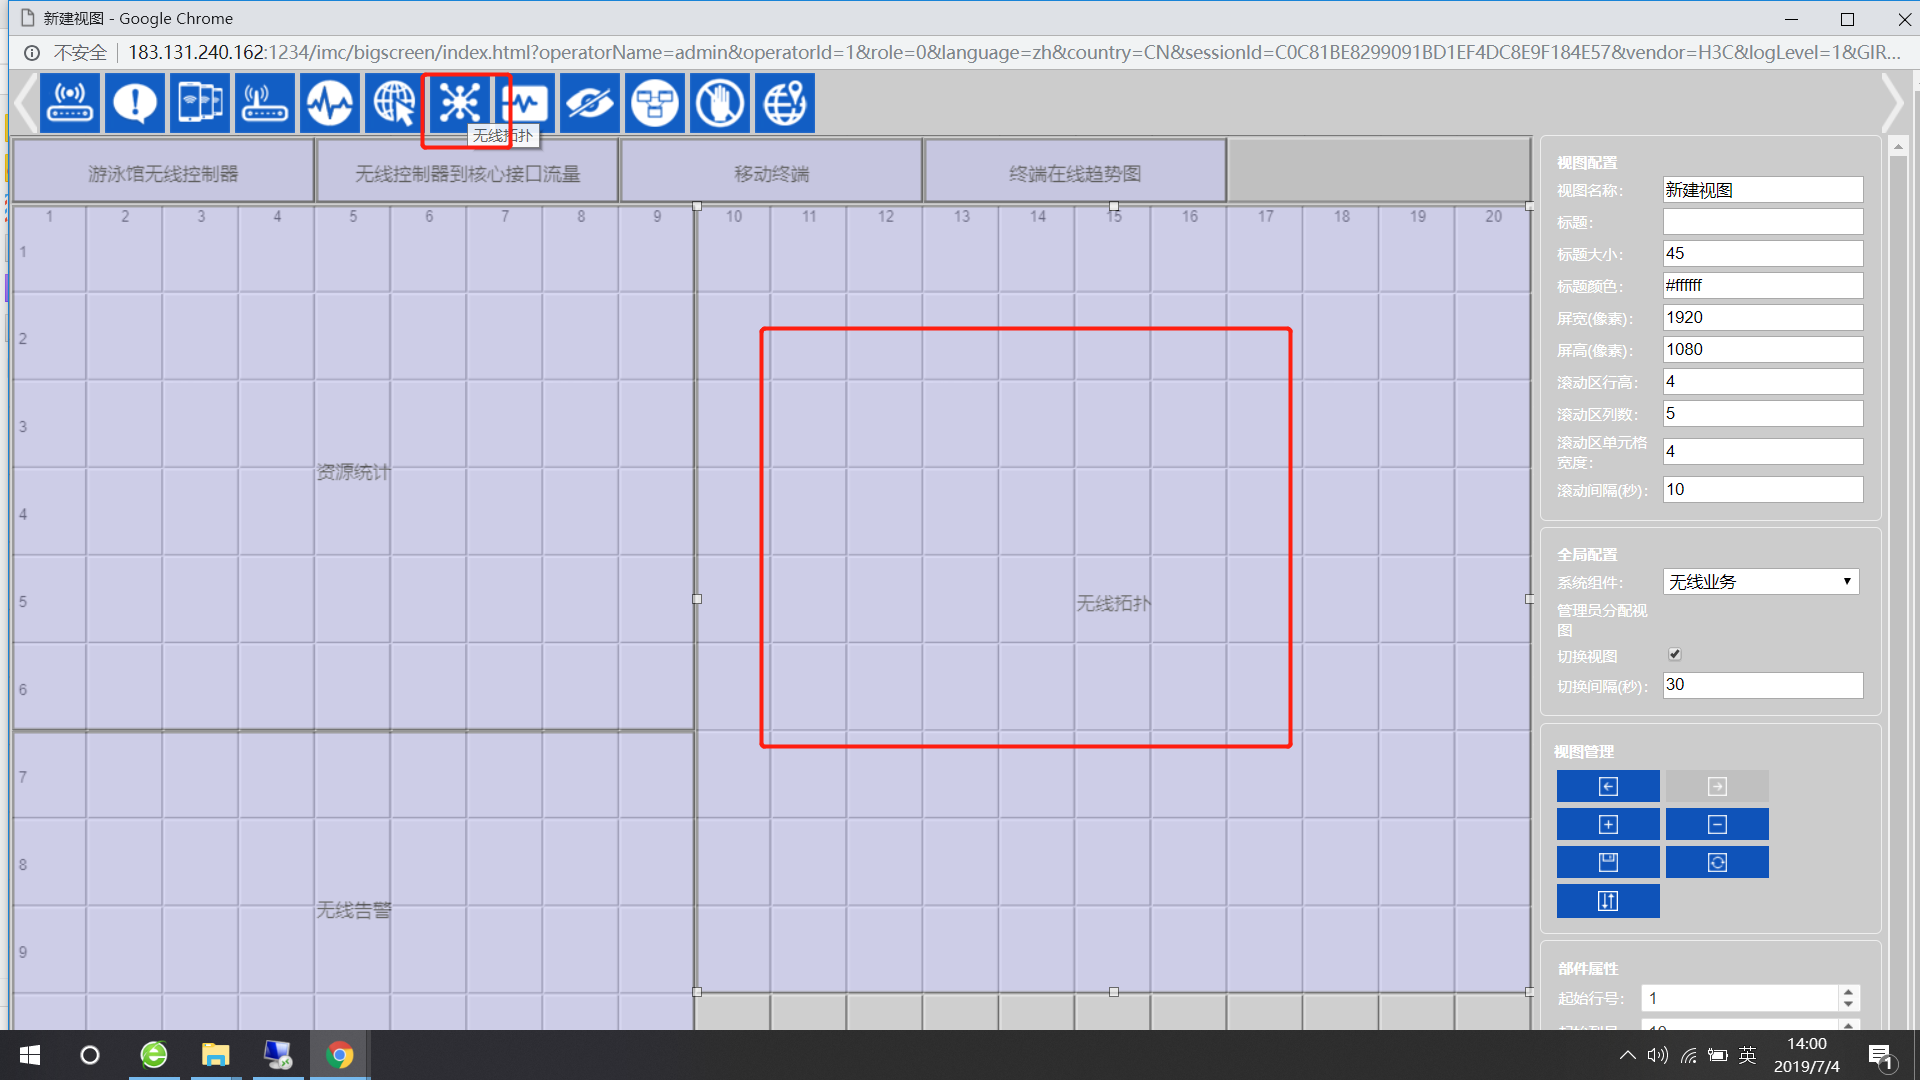Viewport: 1920px width, 1080px height.
Task: Click the add view plus button
Action: click(1607, 824)
